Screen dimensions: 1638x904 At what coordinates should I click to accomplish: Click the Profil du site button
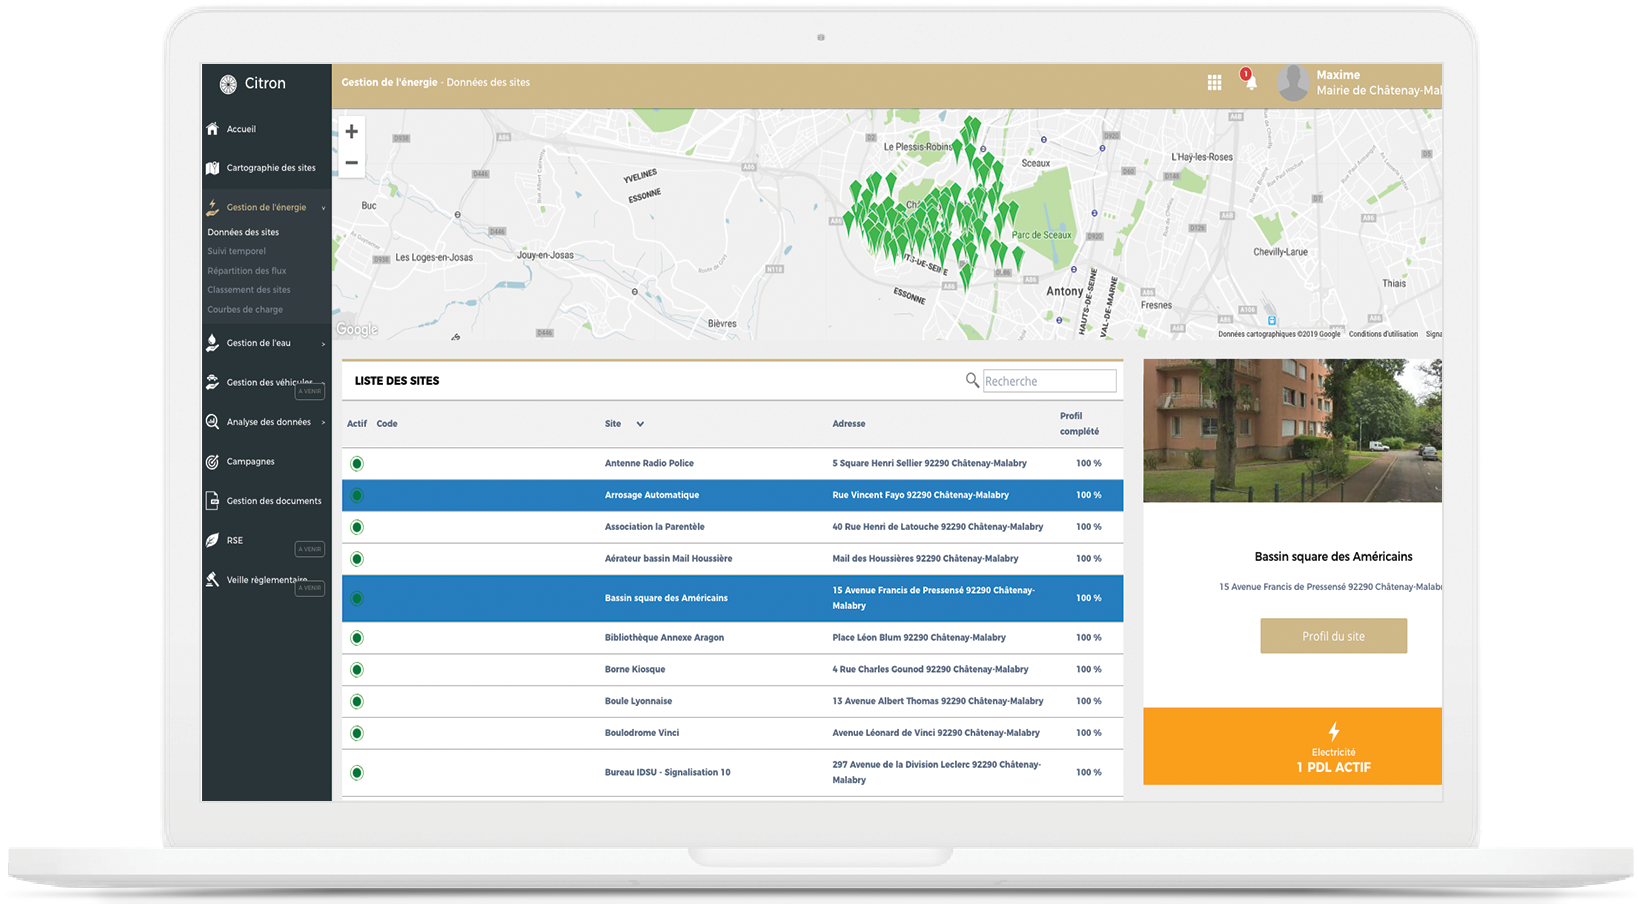click(1333, 635)
